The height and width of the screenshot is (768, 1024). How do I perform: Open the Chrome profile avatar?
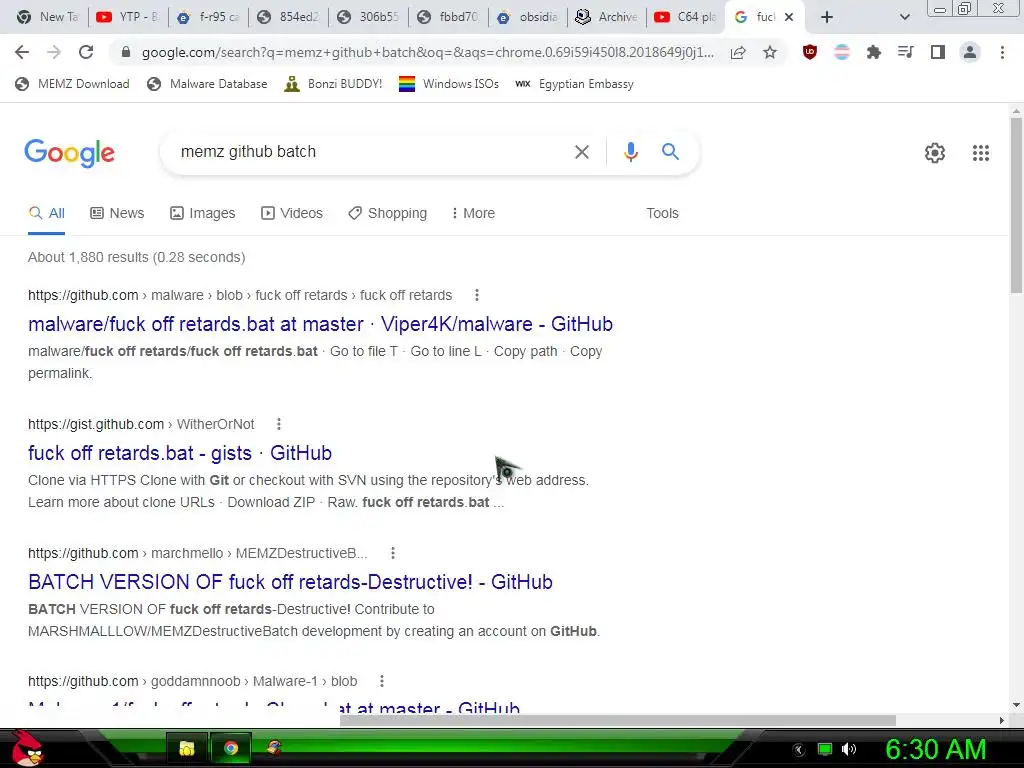tap(970, 52)
